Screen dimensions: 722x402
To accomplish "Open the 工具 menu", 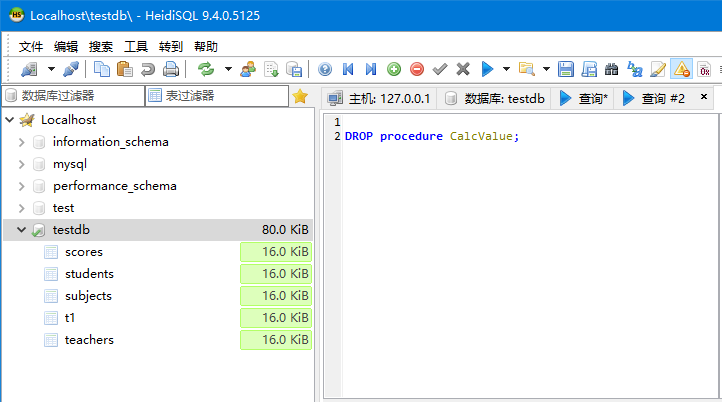I will pyautogui.click(x=136, y=47).
